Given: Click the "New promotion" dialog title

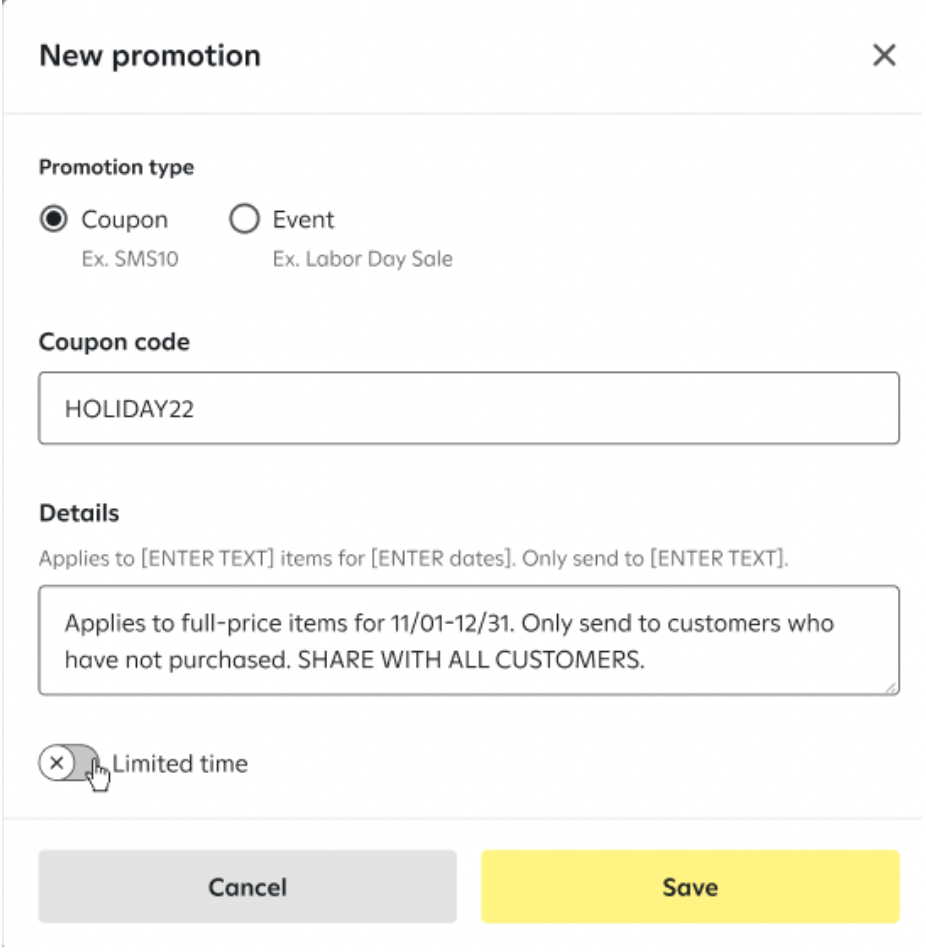Looking at the screenshot, I should coord(150,56).
